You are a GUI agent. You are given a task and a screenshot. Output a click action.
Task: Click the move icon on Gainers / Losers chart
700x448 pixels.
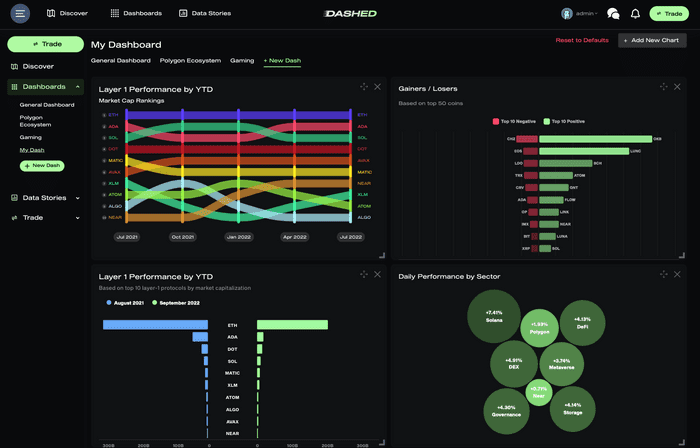coord(664,87)
